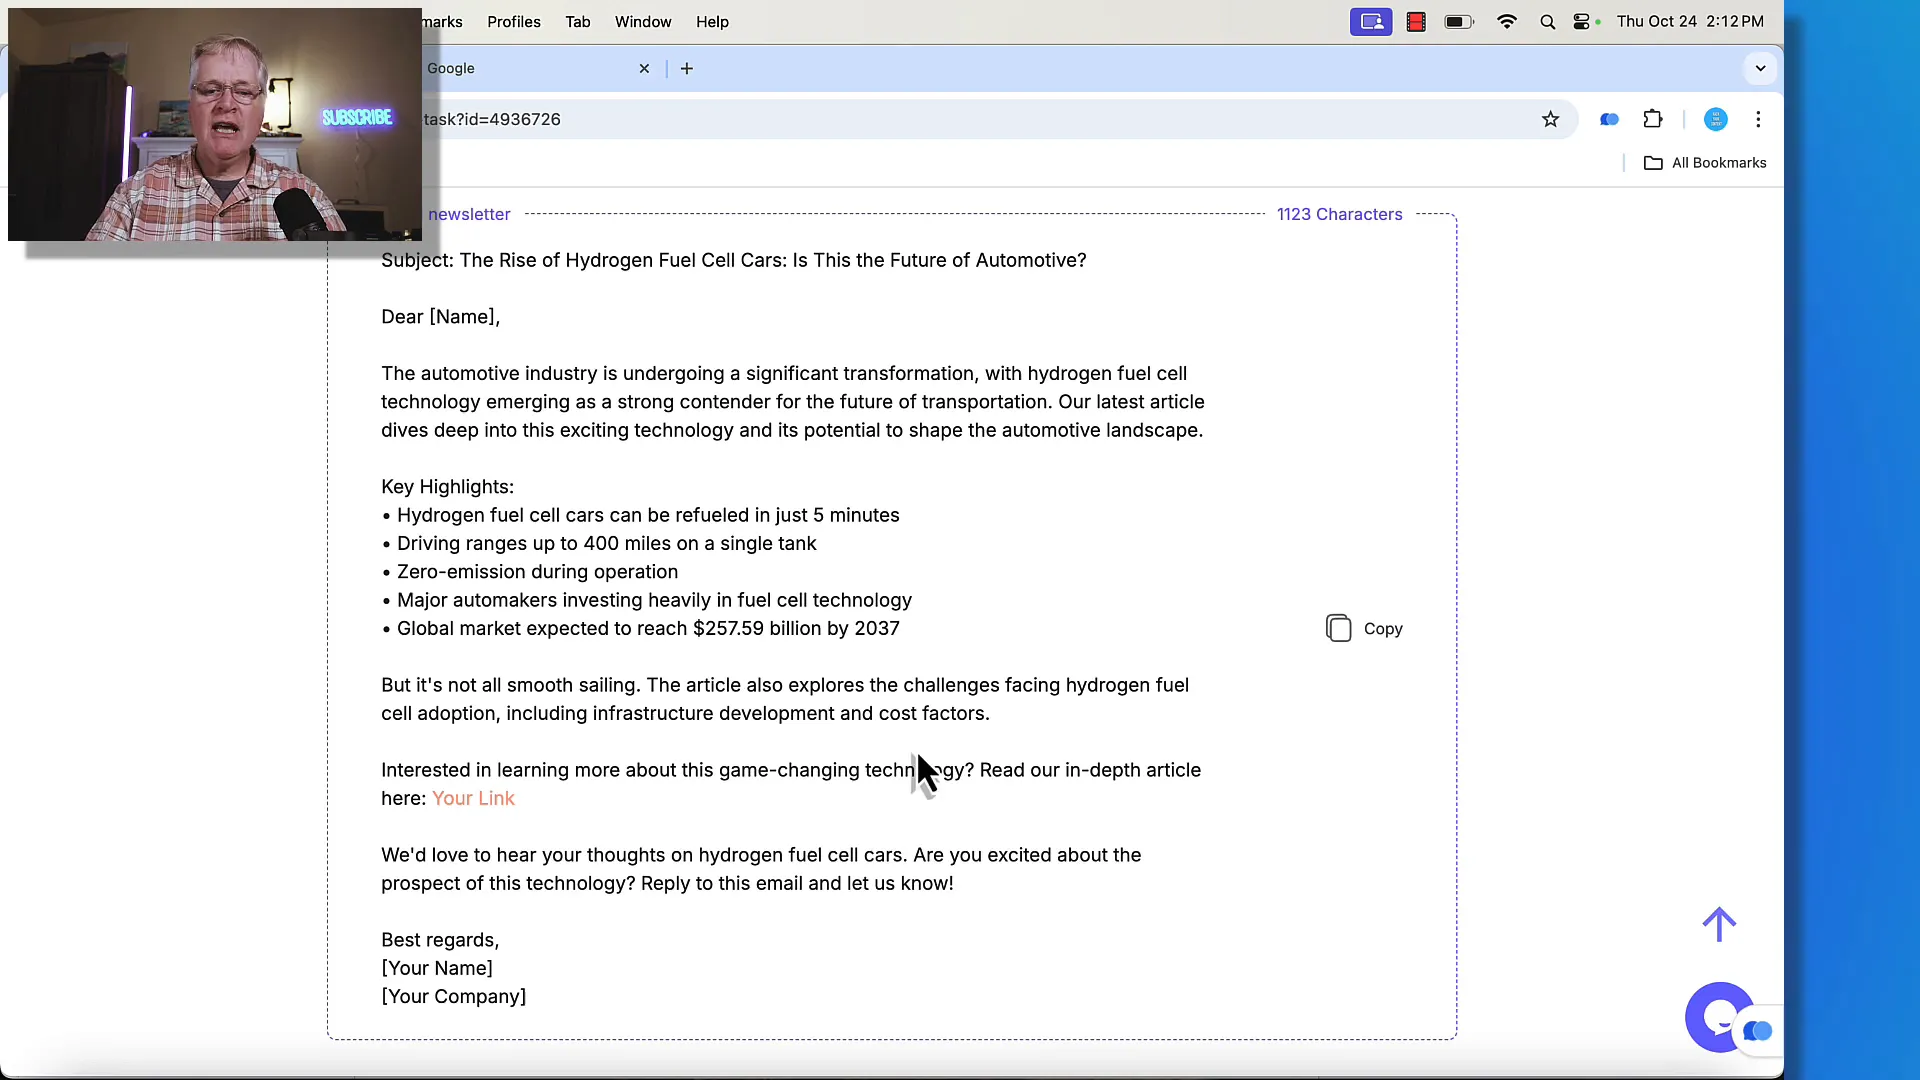Click the profile/account circle icon
The image size is (1920, 1080).
click(1716, 119)
